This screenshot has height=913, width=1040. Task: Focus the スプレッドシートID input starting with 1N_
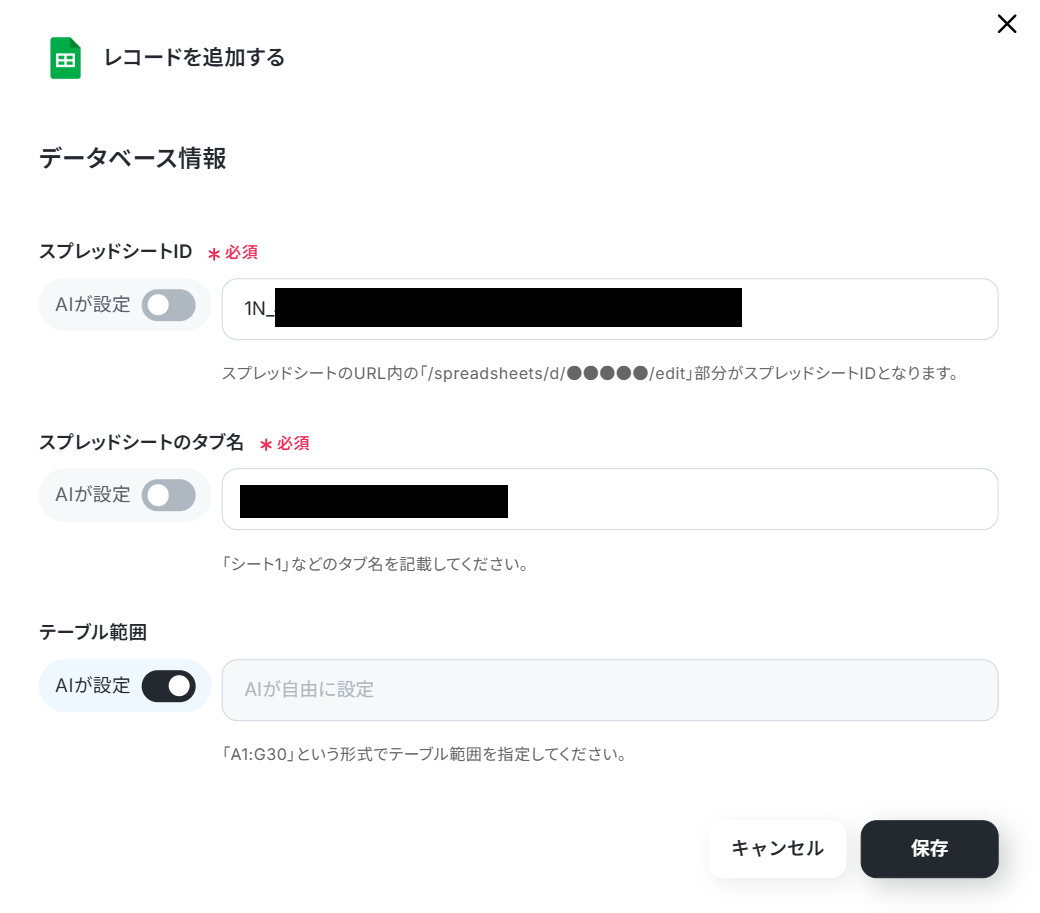610,309
